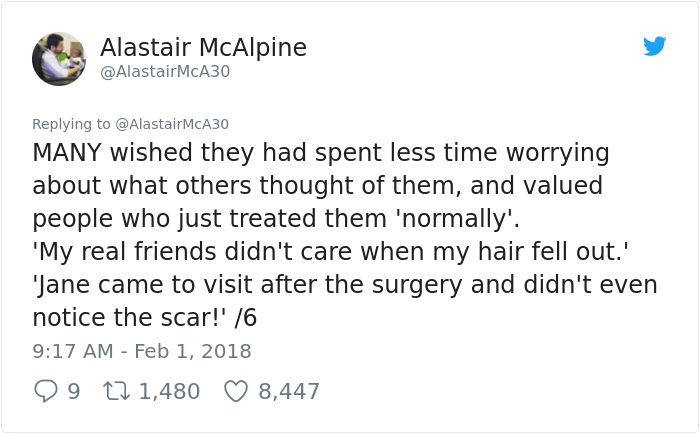Click the 'Jane came to visit' quote line
This screenshot has width=700, height=434.
344,285
